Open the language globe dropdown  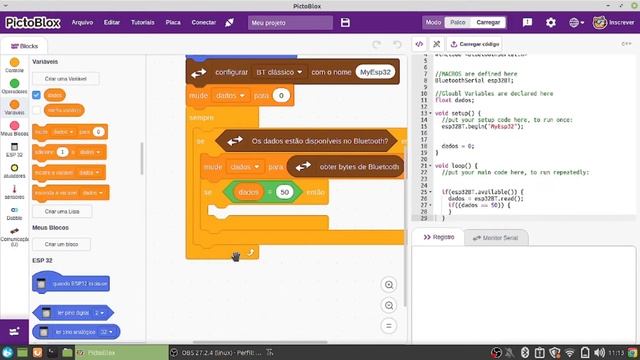click(x=576, y=22)
